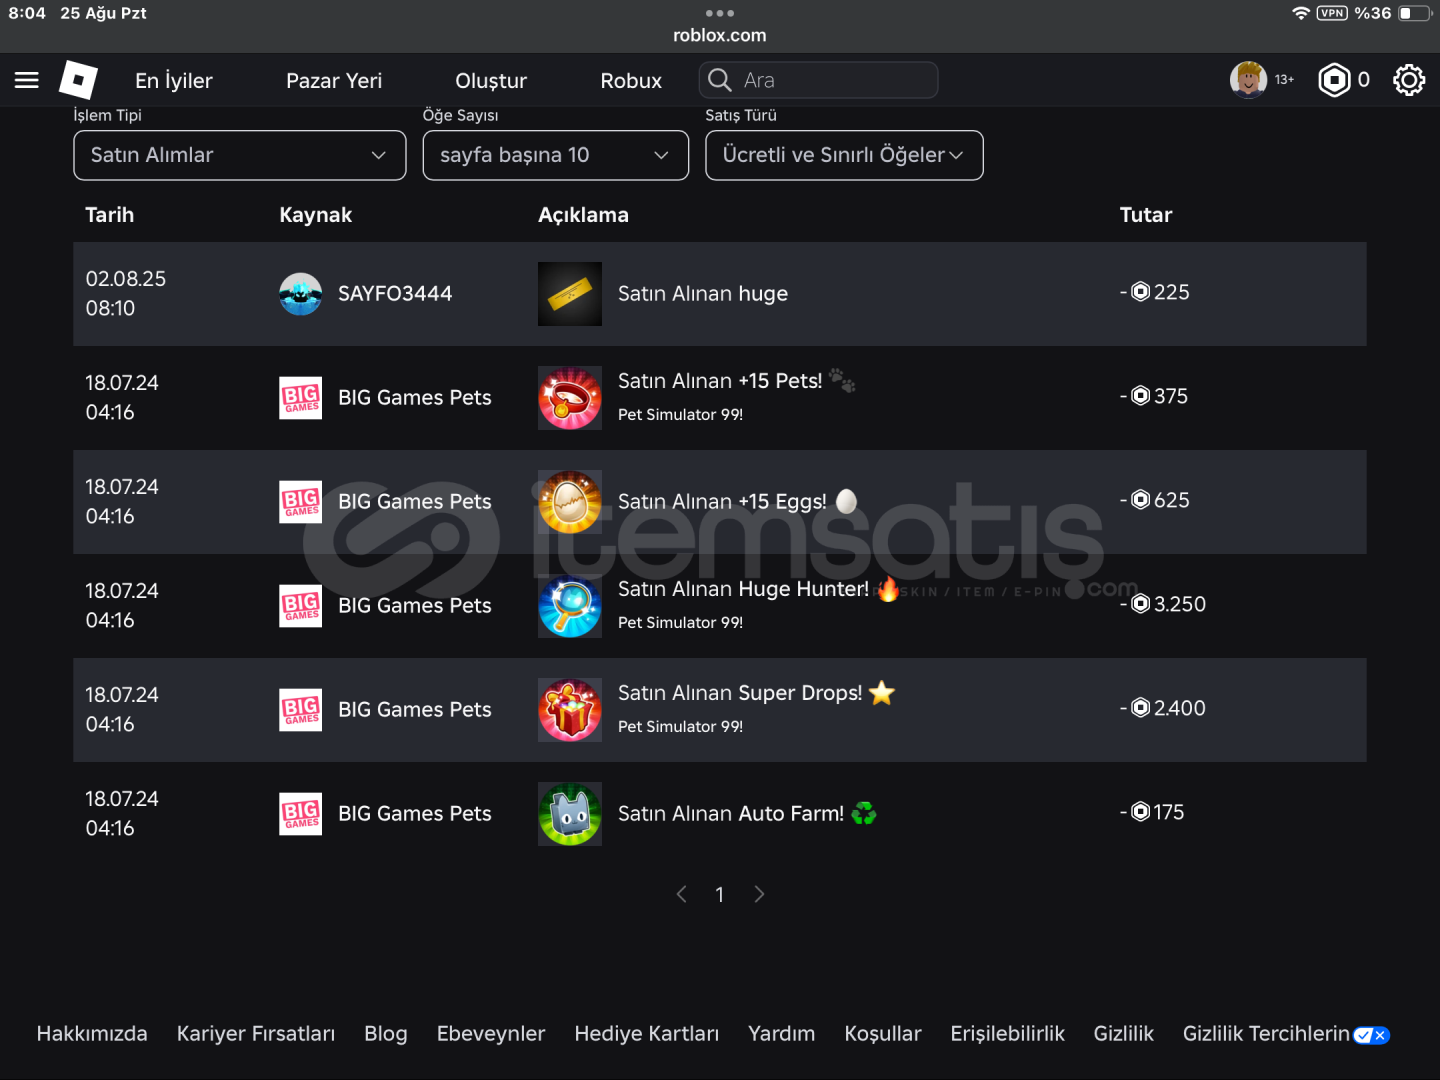Click BIG Games logo in +15 Eggs row

click(300, 502)
